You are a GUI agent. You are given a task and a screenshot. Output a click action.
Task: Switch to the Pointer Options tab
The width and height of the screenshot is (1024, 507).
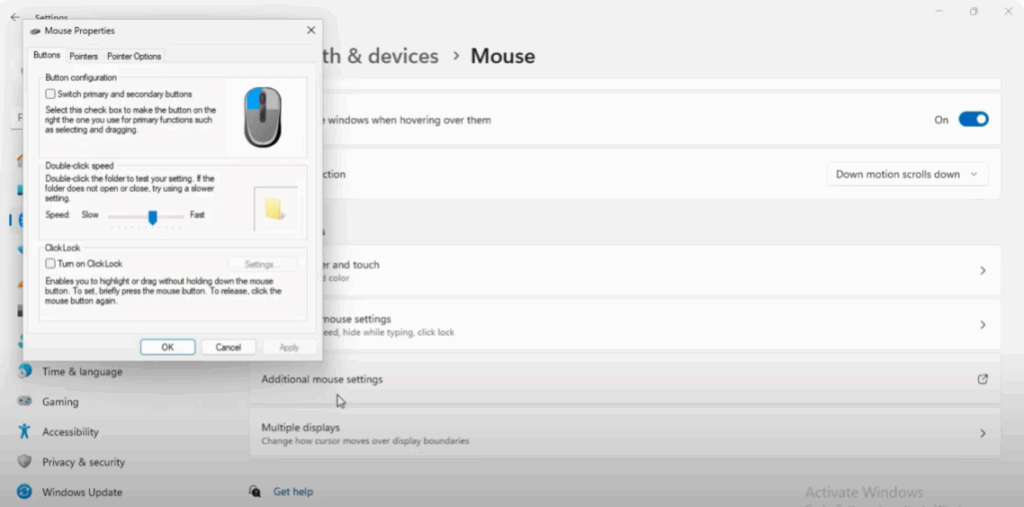[134, 56]
